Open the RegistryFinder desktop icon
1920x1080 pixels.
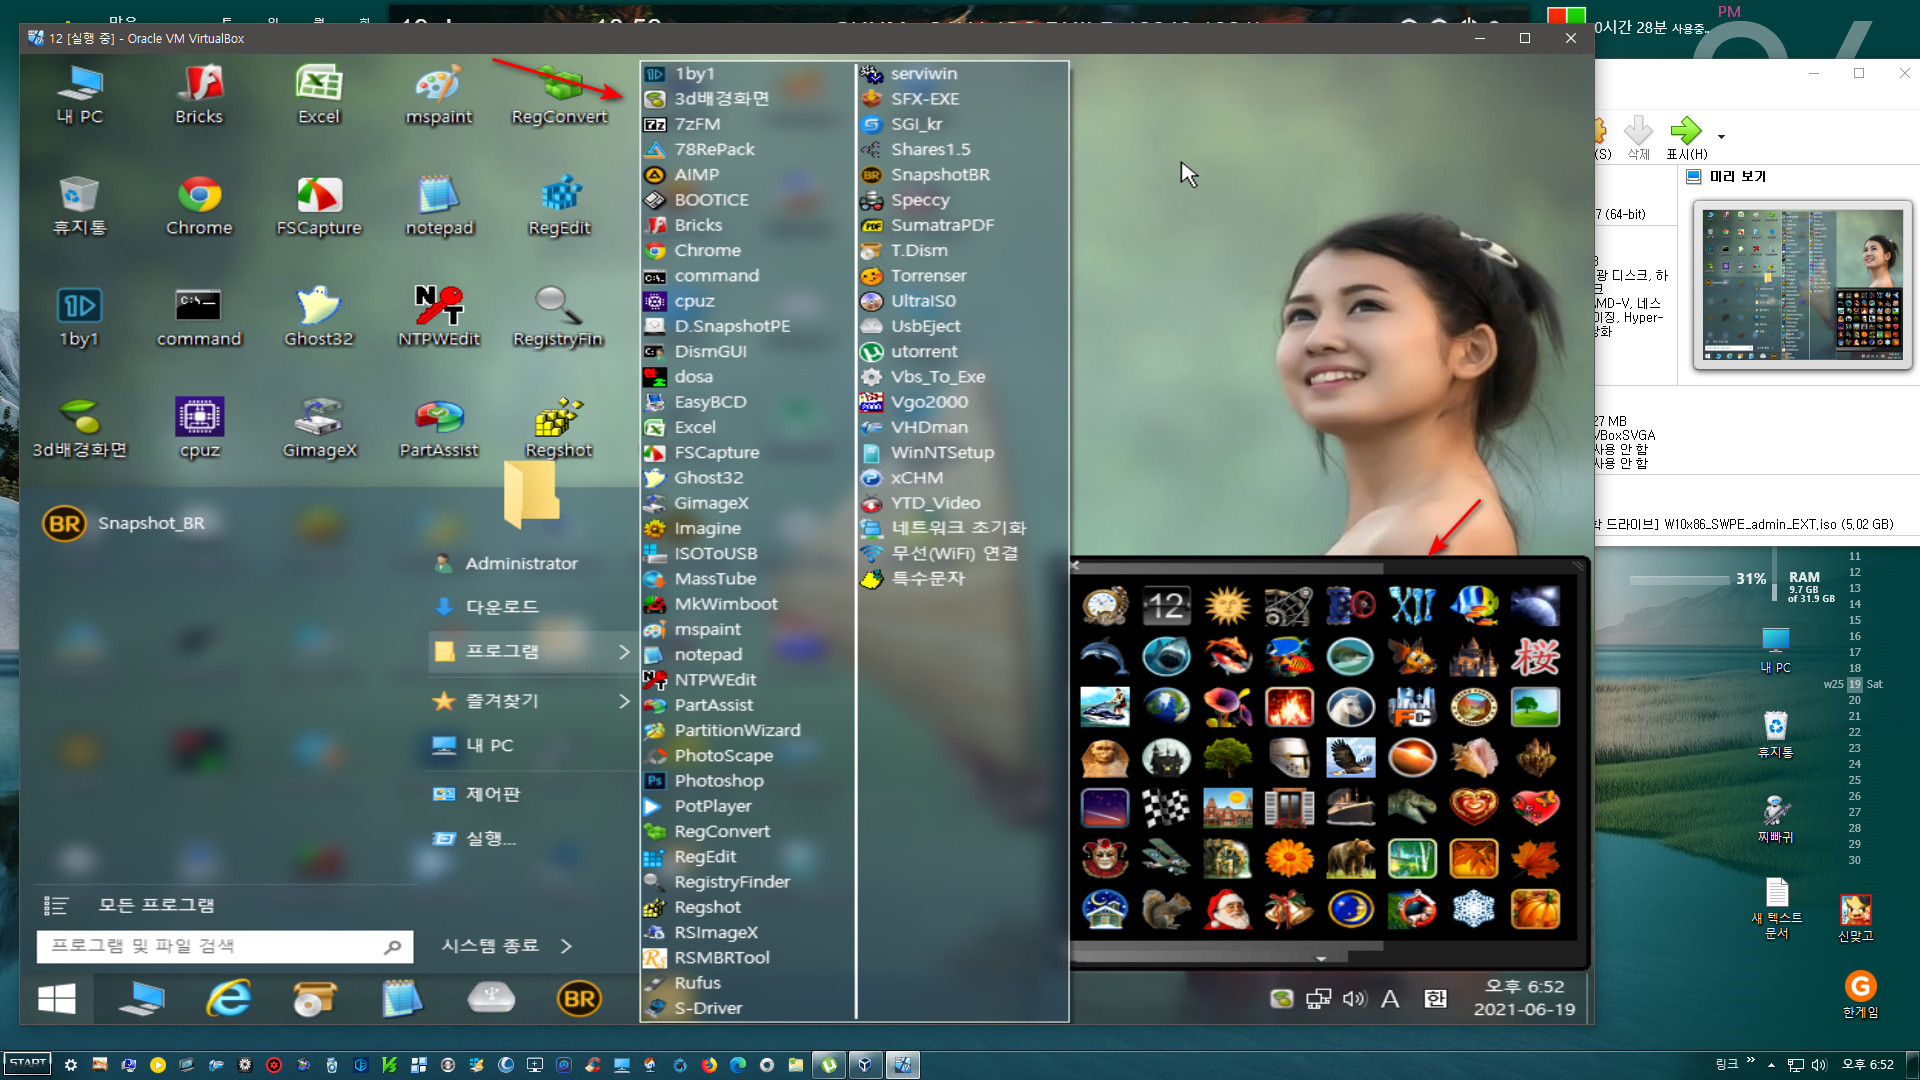(559, 316)
